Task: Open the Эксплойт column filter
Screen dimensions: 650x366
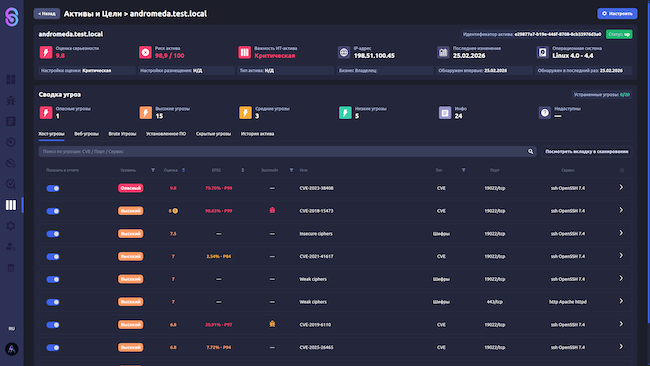Action: (x=291, y=170)
